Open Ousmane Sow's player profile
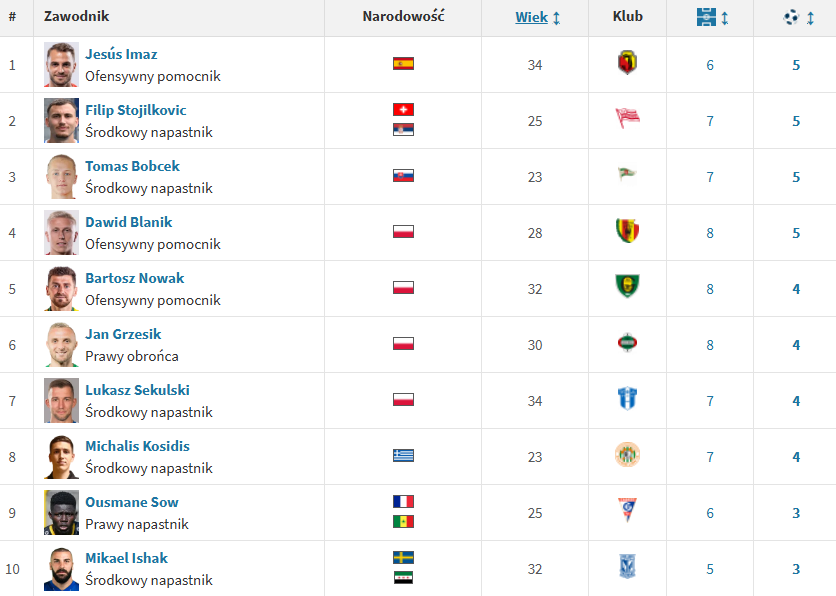 [132, 502]
